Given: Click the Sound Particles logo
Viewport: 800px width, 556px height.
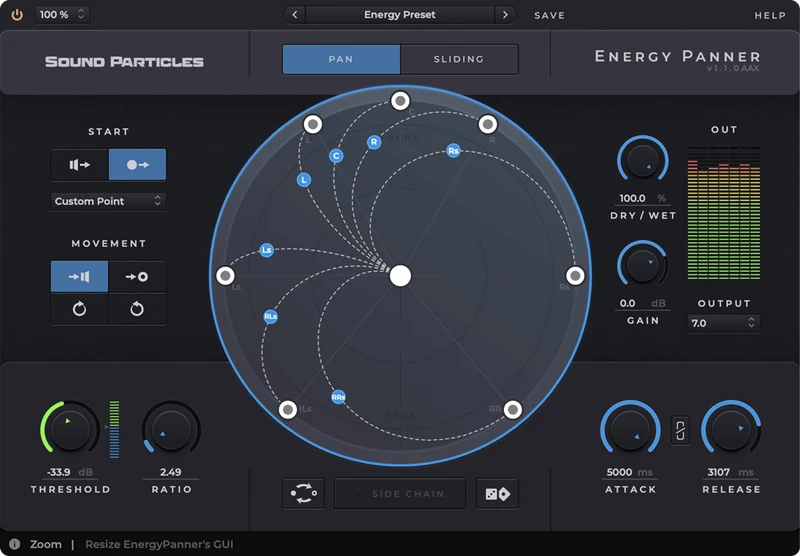Looking at the screenshot, I should click(124, 62).
